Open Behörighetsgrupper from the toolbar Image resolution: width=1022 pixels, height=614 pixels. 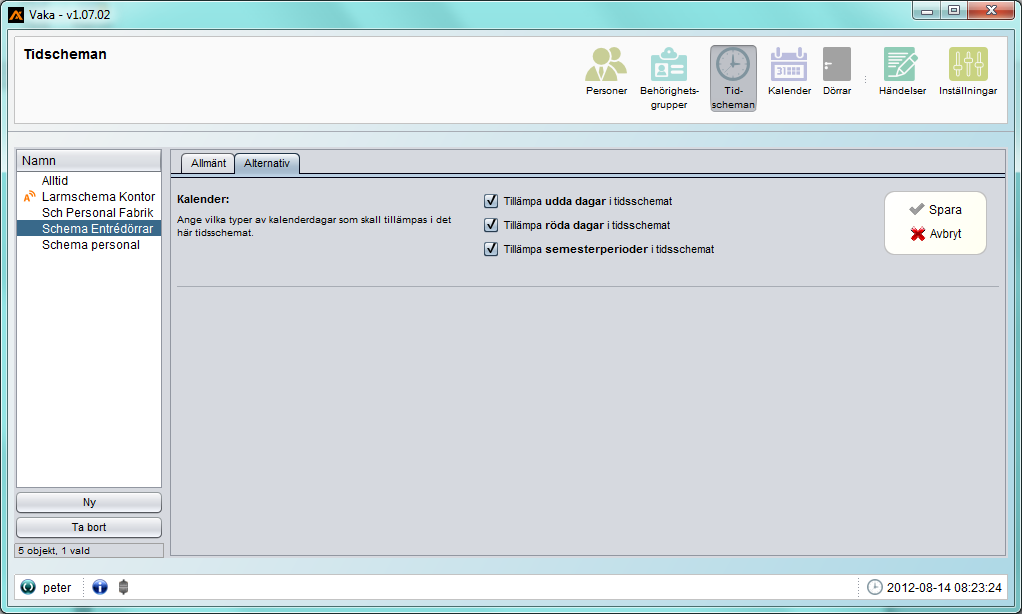point(669,78)
